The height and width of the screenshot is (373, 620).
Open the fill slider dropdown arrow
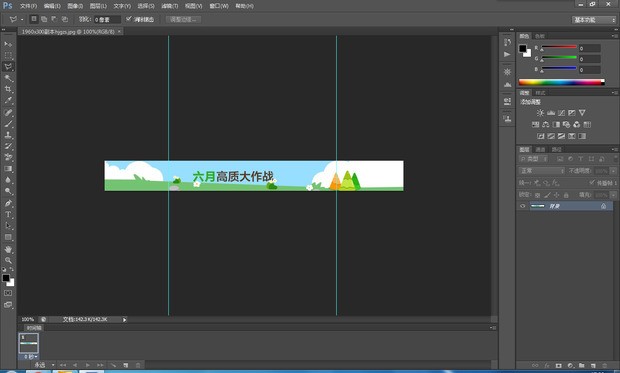pyautogui.click(x=613, y=195)
